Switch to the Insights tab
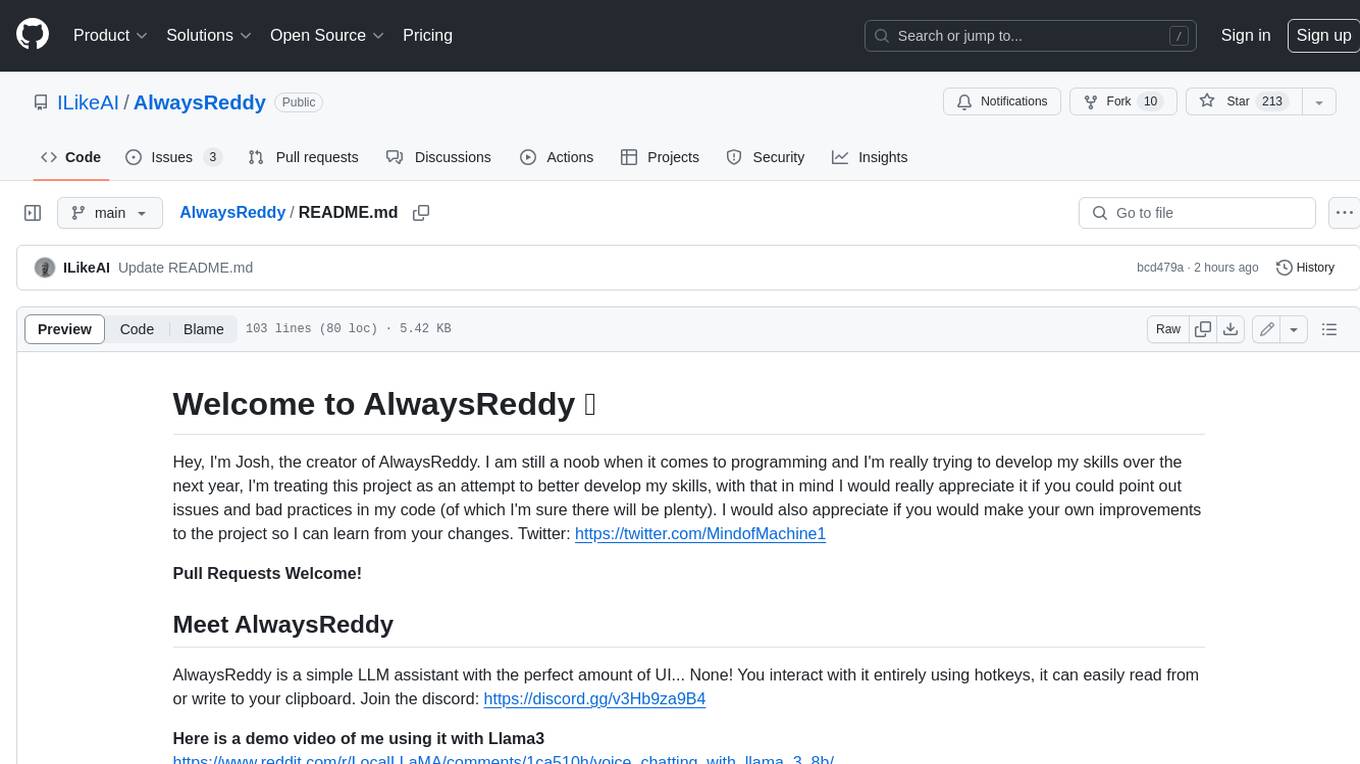Image resolution: width=1360 pixels, height=764 pixels. point(870,157)
